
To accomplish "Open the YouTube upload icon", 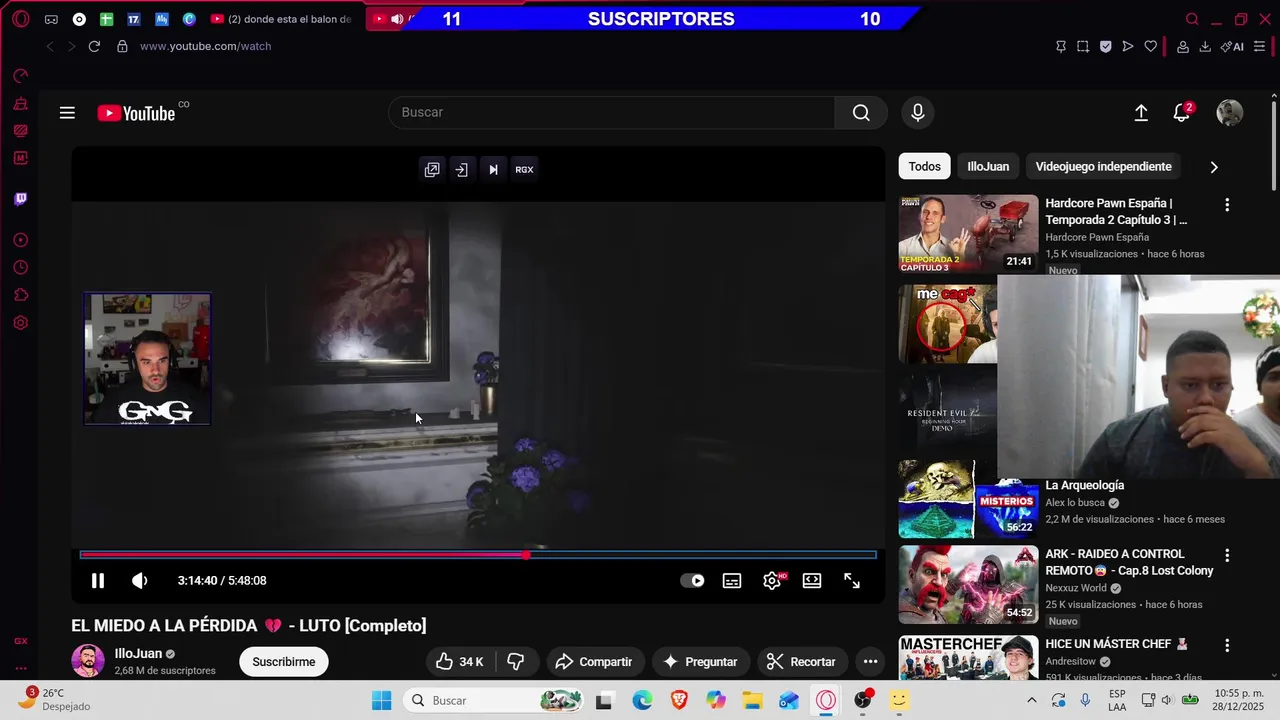I will (x=1141, y=113).
